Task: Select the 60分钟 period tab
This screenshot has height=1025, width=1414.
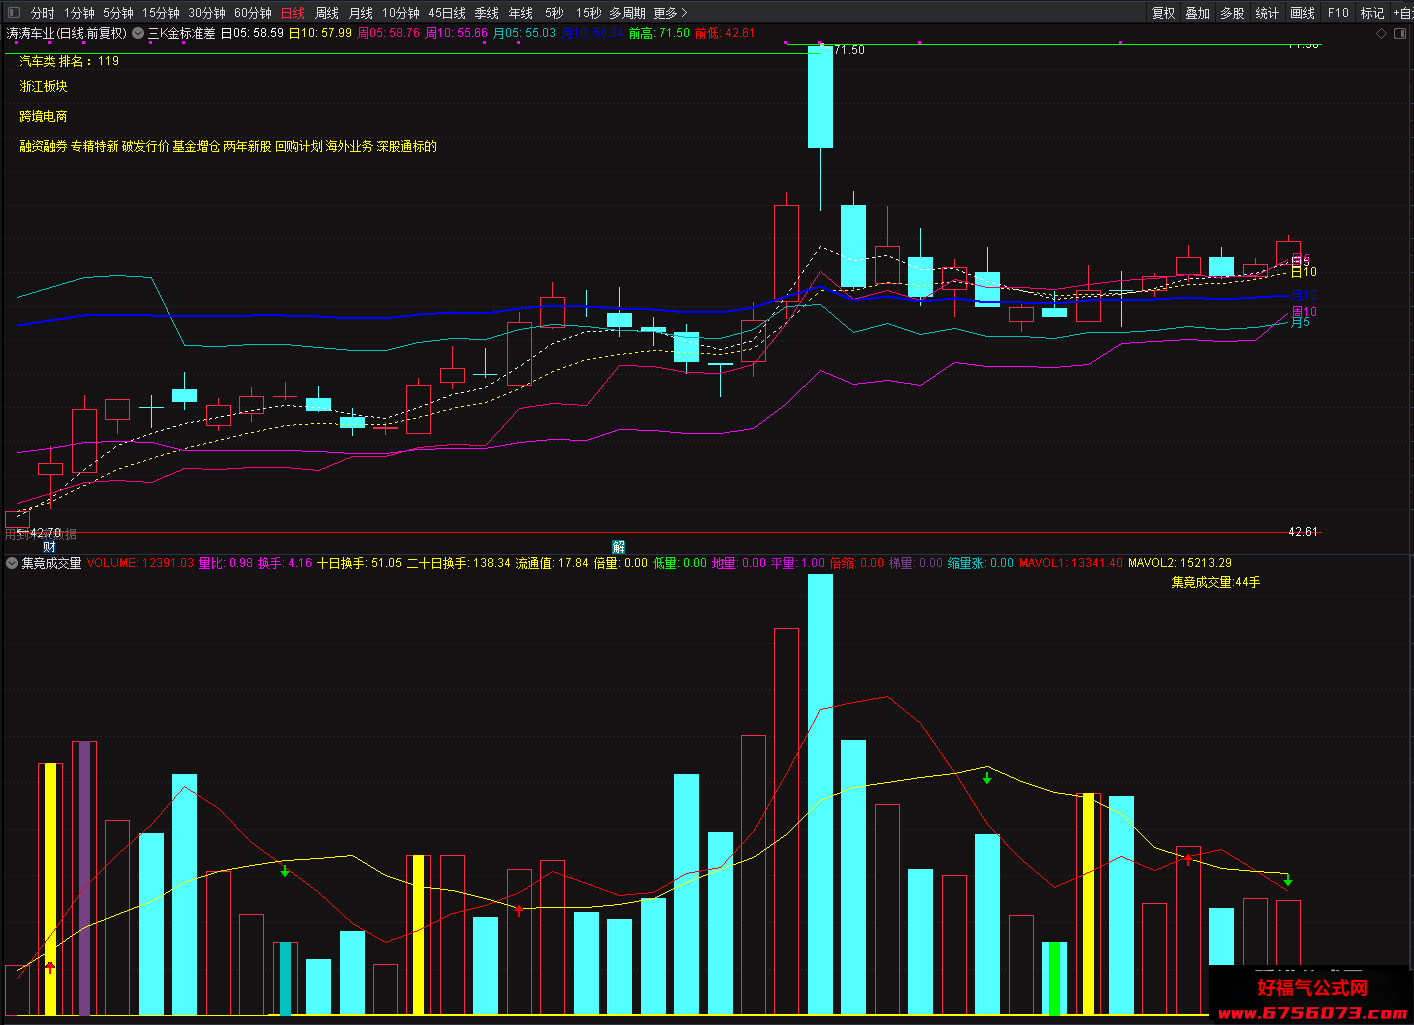Action: click(253, 13)
